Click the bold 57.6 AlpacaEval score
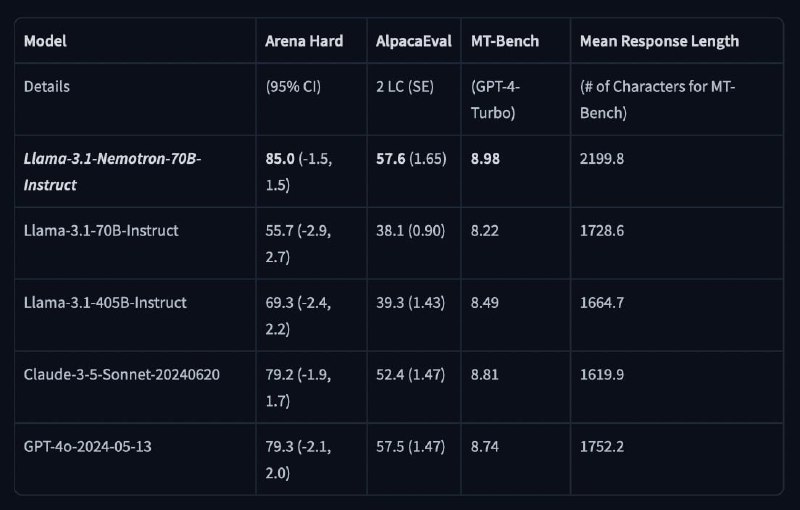800x510 pixels. [x=390, y=159]
